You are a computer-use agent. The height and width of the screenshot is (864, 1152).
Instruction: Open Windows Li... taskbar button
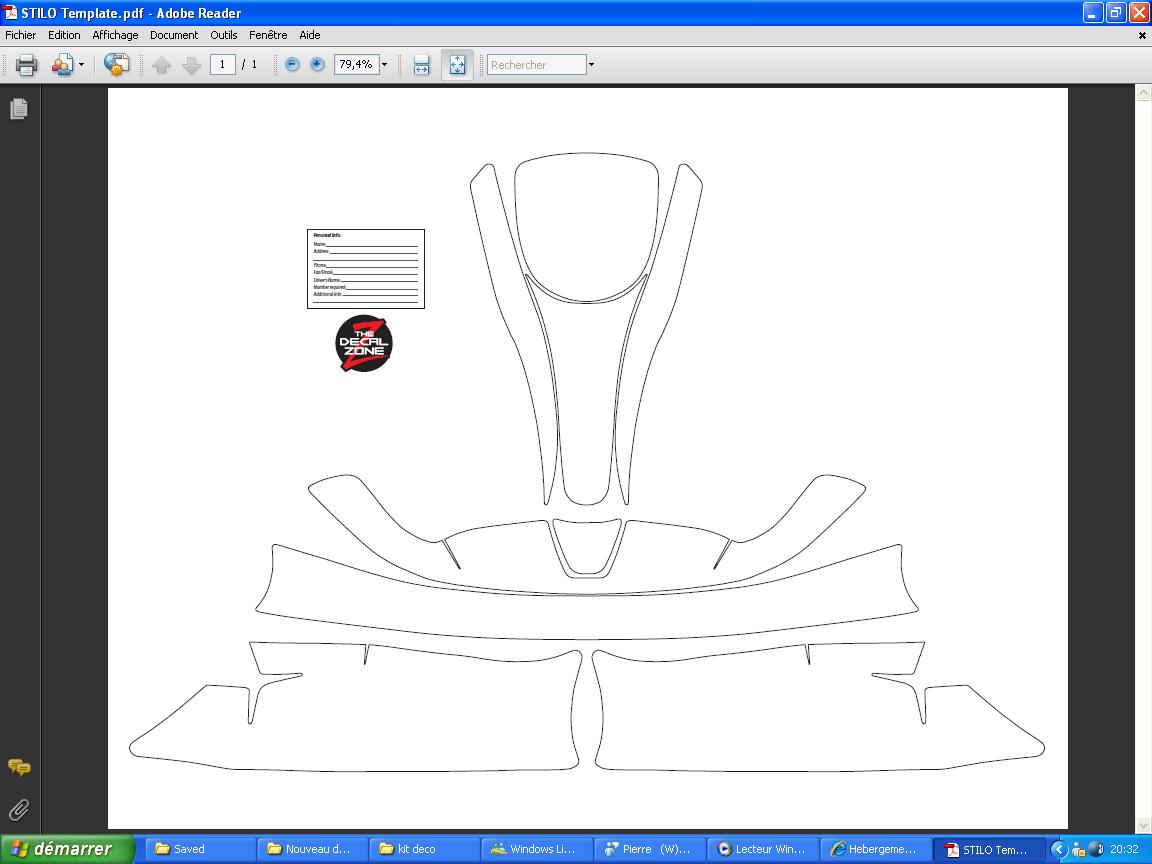(537, 849)
